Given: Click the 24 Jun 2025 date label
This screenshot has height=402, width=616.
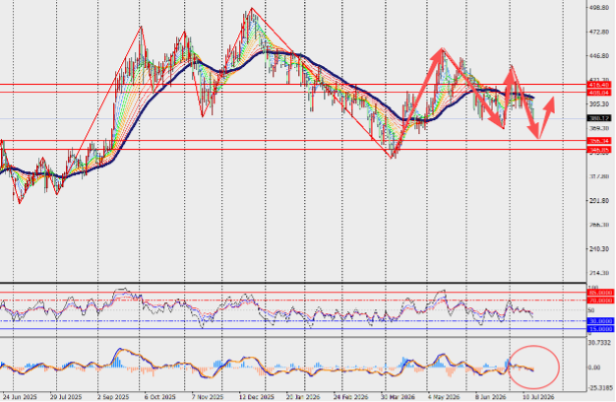Looking at the screenshot, I should (19, 397).
